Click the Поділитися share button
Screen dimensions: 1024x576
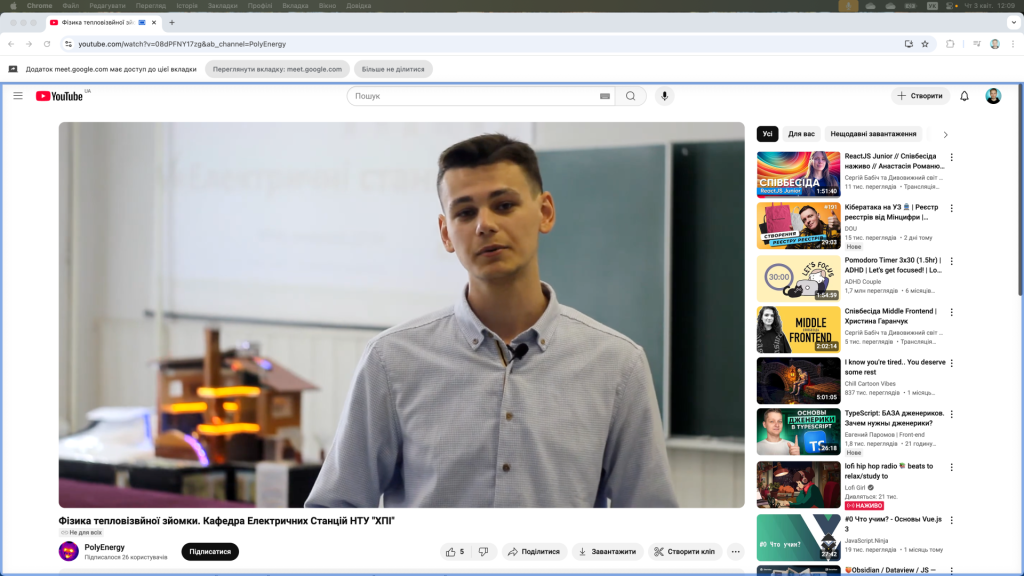click(534, 552)
